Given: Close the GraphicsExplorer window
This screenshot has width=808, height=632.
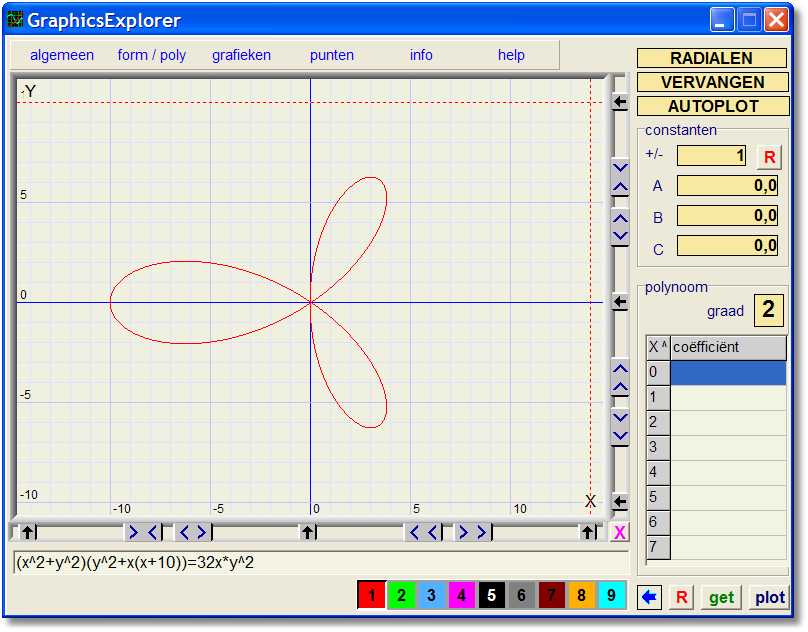Looking at the screenshot, I should (x=776, y=20).
